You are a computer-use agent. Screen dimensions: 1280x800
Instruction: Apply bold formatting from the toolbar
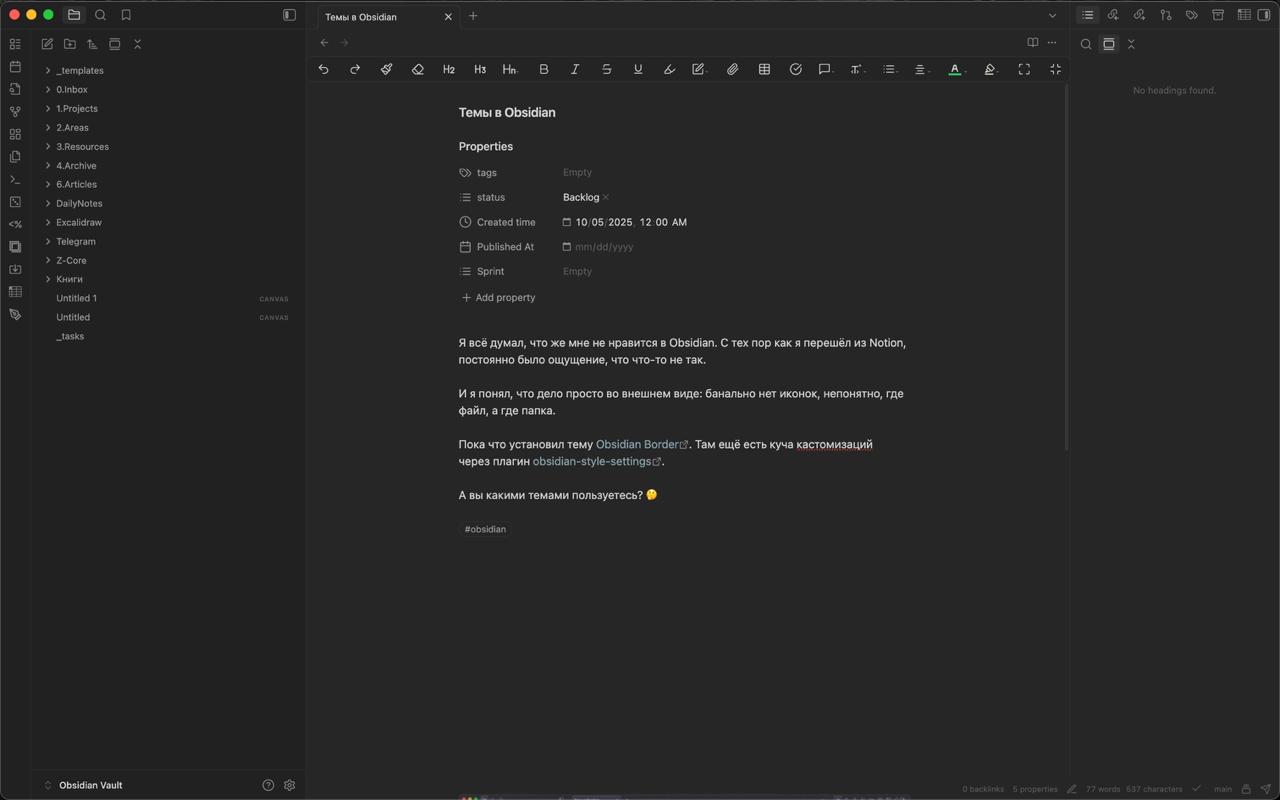544,69
